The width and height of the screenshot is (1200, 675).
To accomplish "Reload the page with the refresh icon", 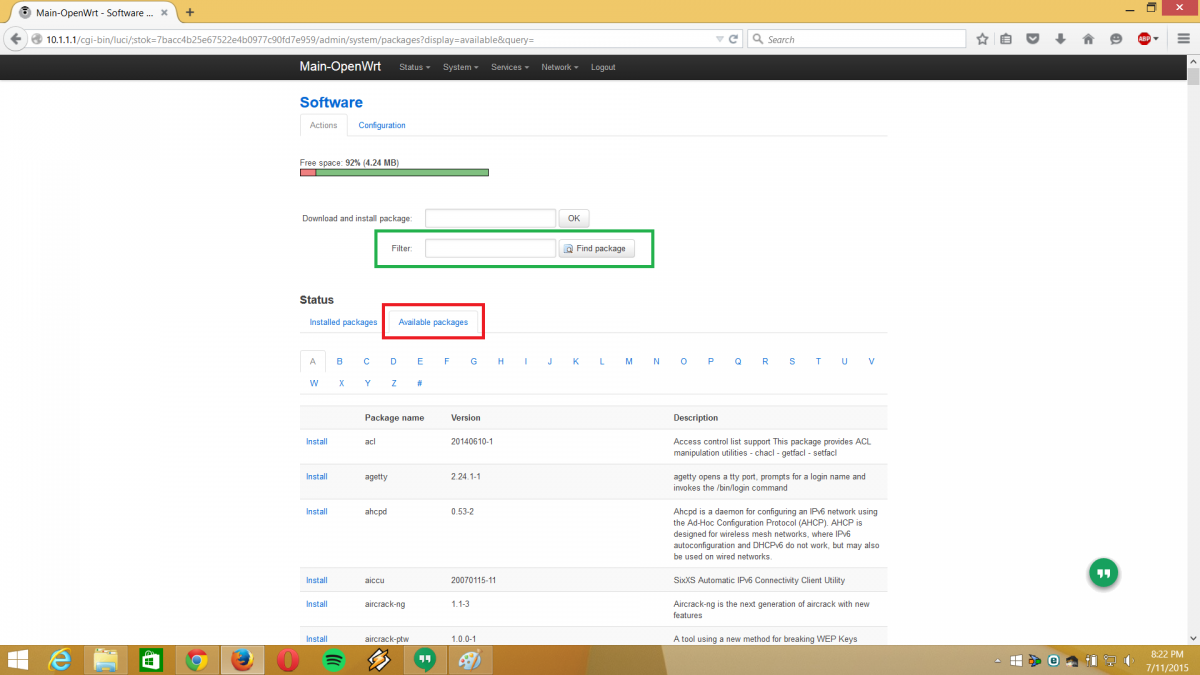I will (x=734, y=39).
